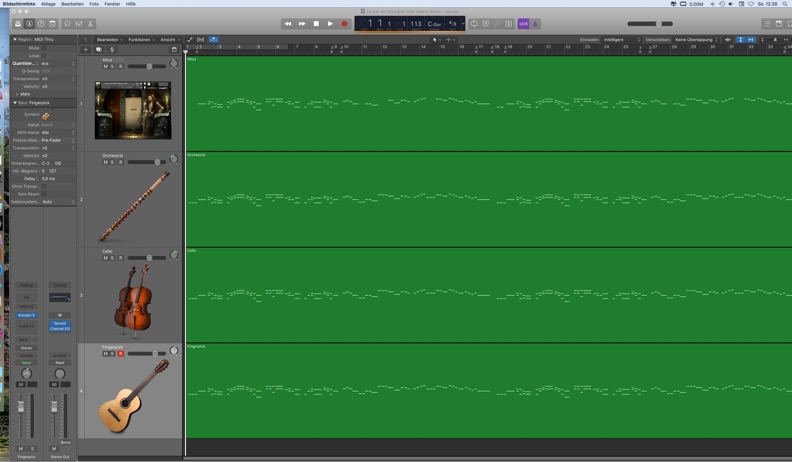This screenshot has width=792, height=462.
Task: Open the Einrasten Intelligent dropdown
Action: point(622,39)
